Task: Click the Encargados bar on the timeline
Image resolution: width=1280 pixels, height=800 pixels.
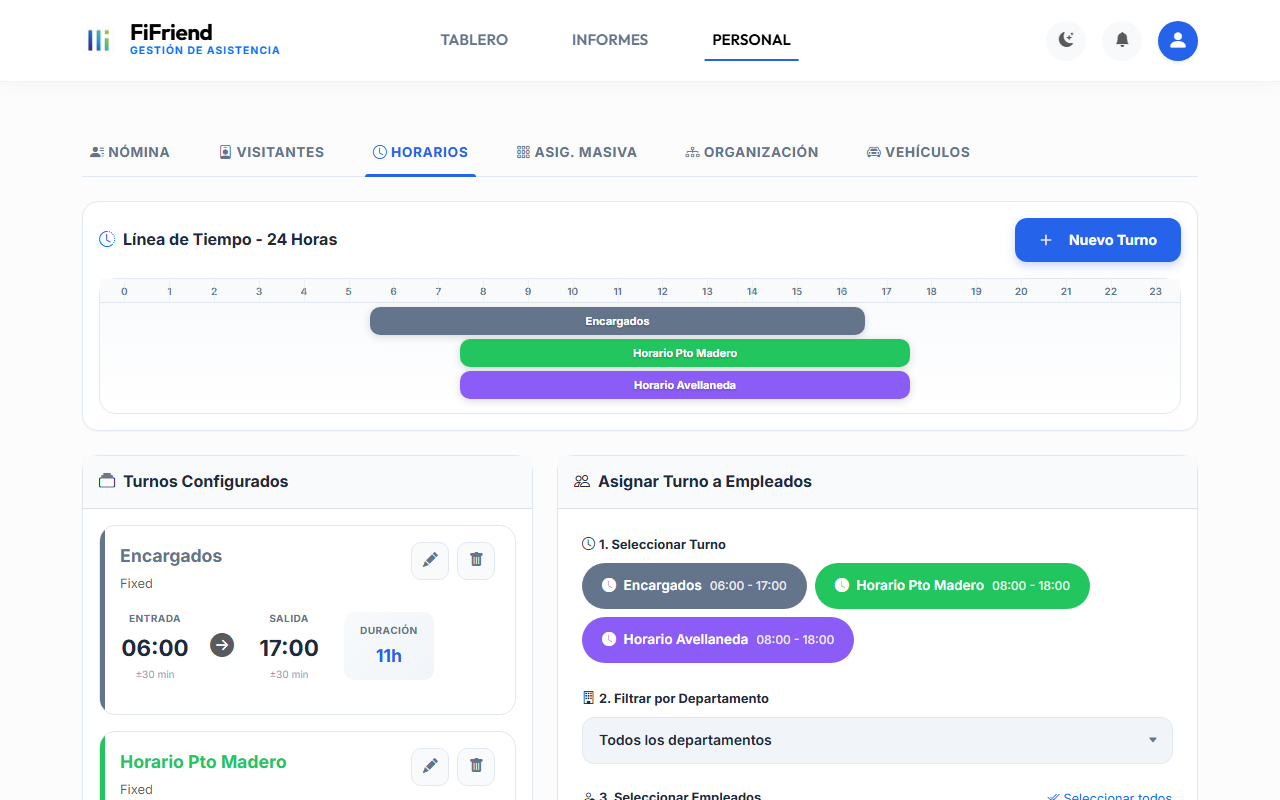Action: click(x=617, y=321)
